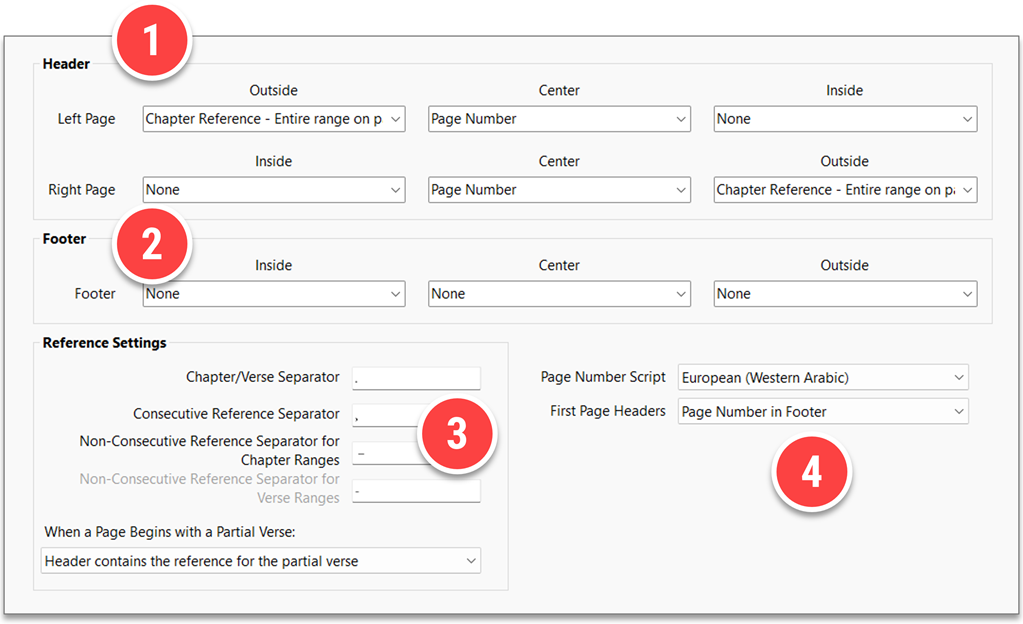Viewport: 1023px width, 624px height.
Task: Open the Footer Center dropdown
Action: pyautogui.click(x=559, y=294)
